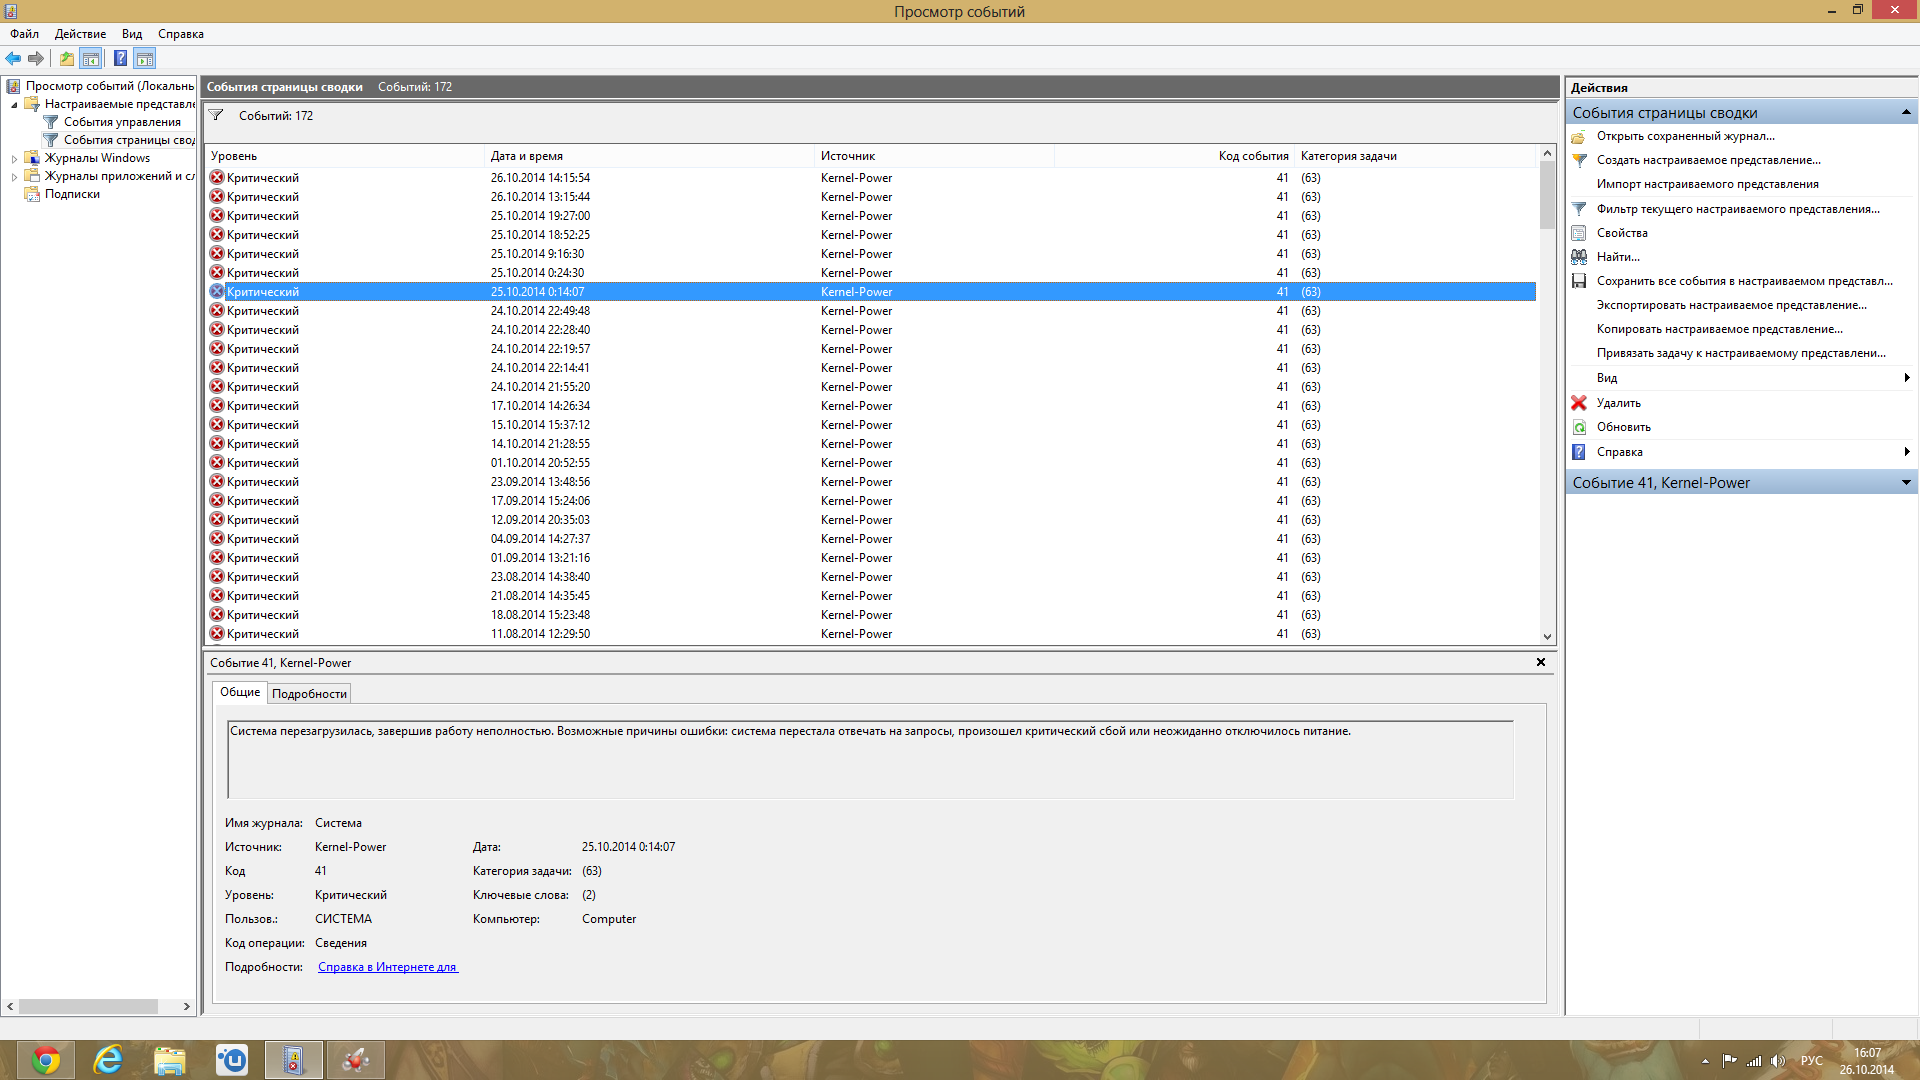The image size is (1920, 1080).
Task: Collapse the Настраиваемые представления tree node
Action: 14,104
